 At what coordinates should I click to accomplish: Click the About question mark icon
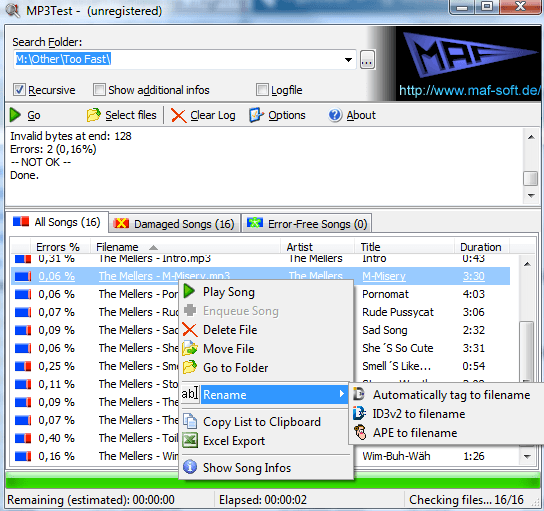click(x=335, y=115)
